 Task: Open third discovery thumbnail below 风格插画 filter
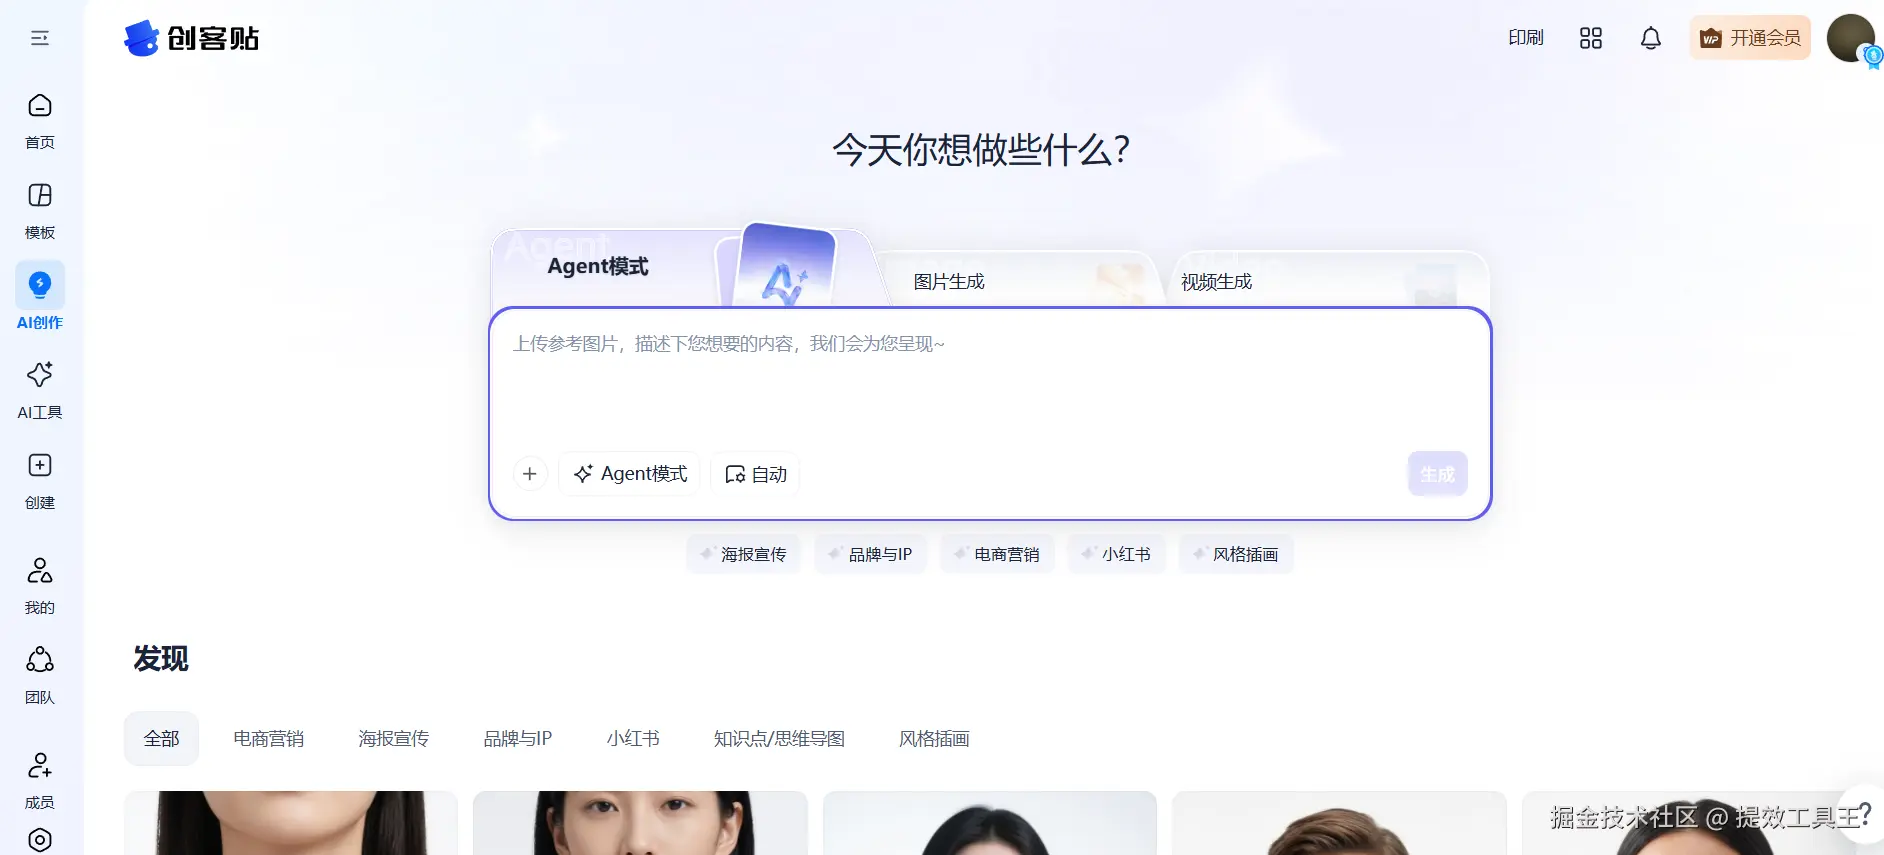(990, 823)
